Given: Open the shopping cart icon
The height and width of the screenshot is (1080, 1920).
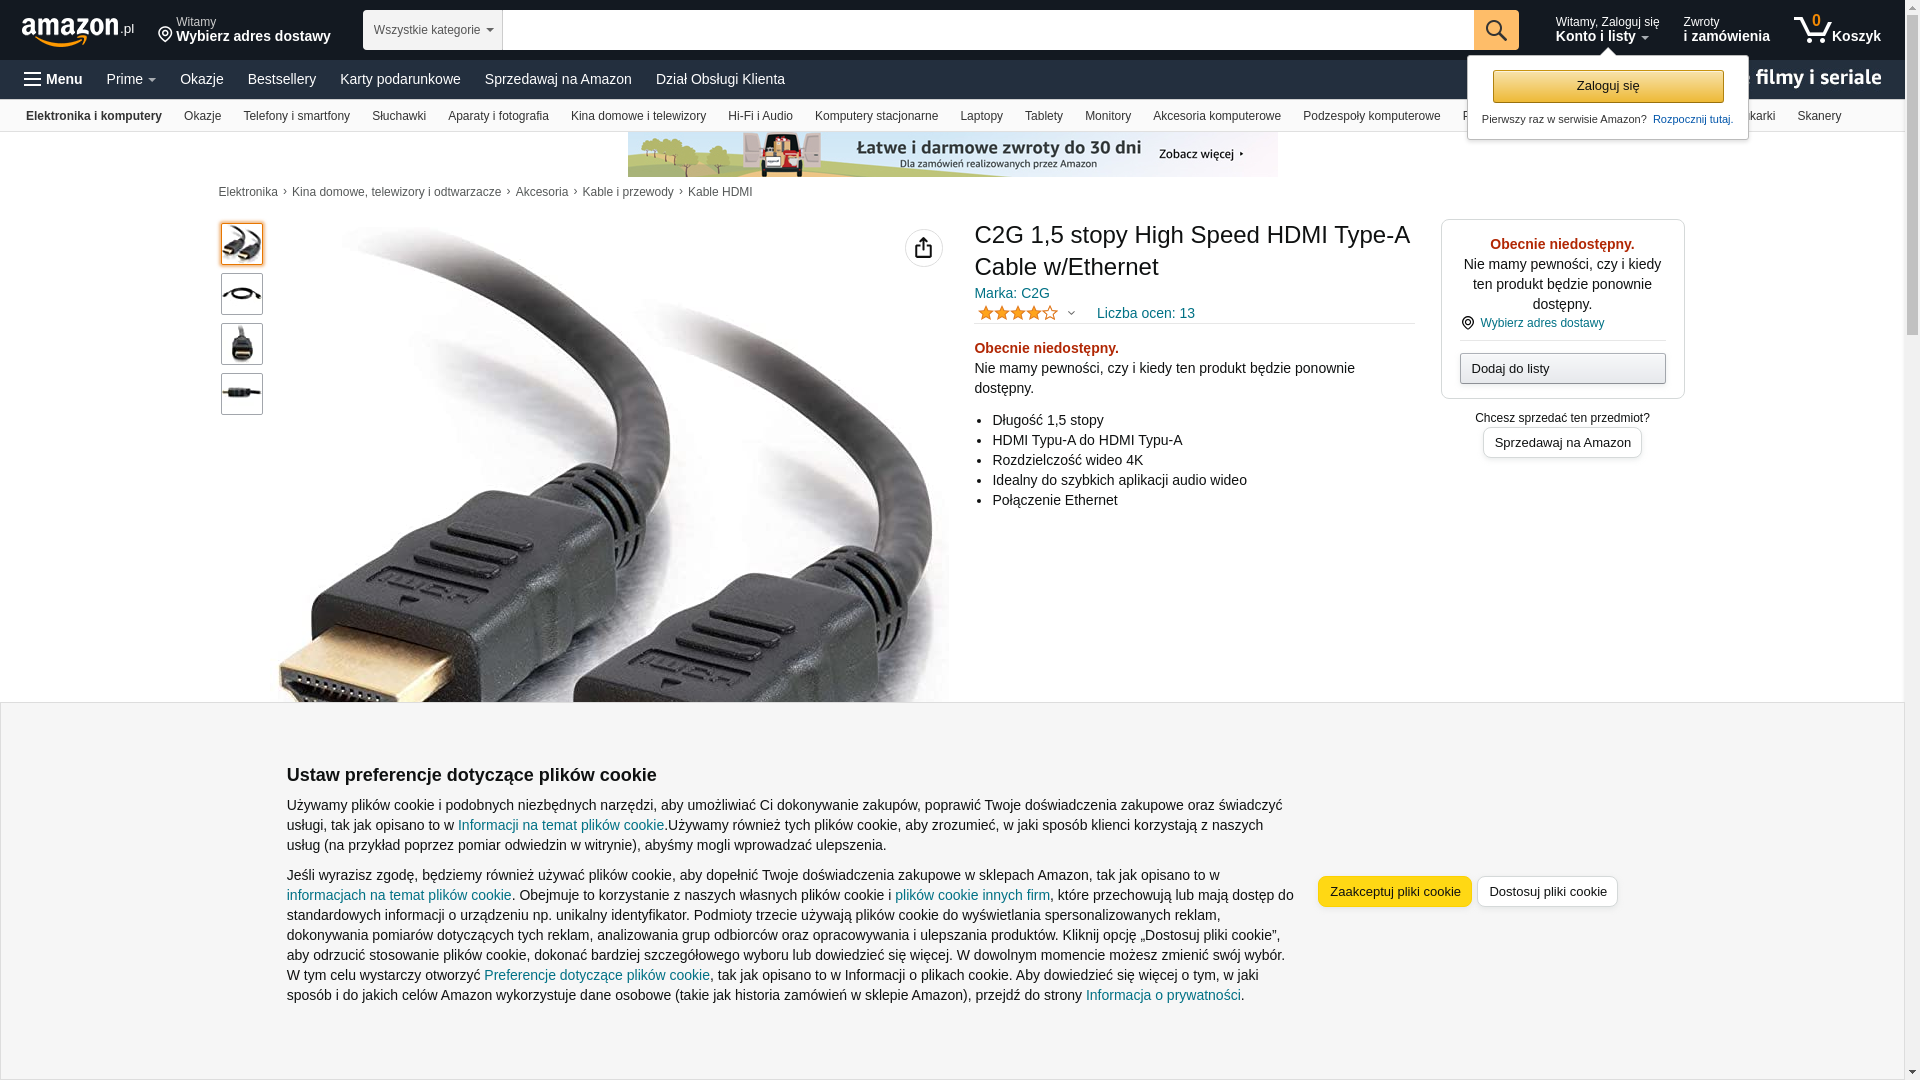Looking at the screenshot, I should [1837, 30].
